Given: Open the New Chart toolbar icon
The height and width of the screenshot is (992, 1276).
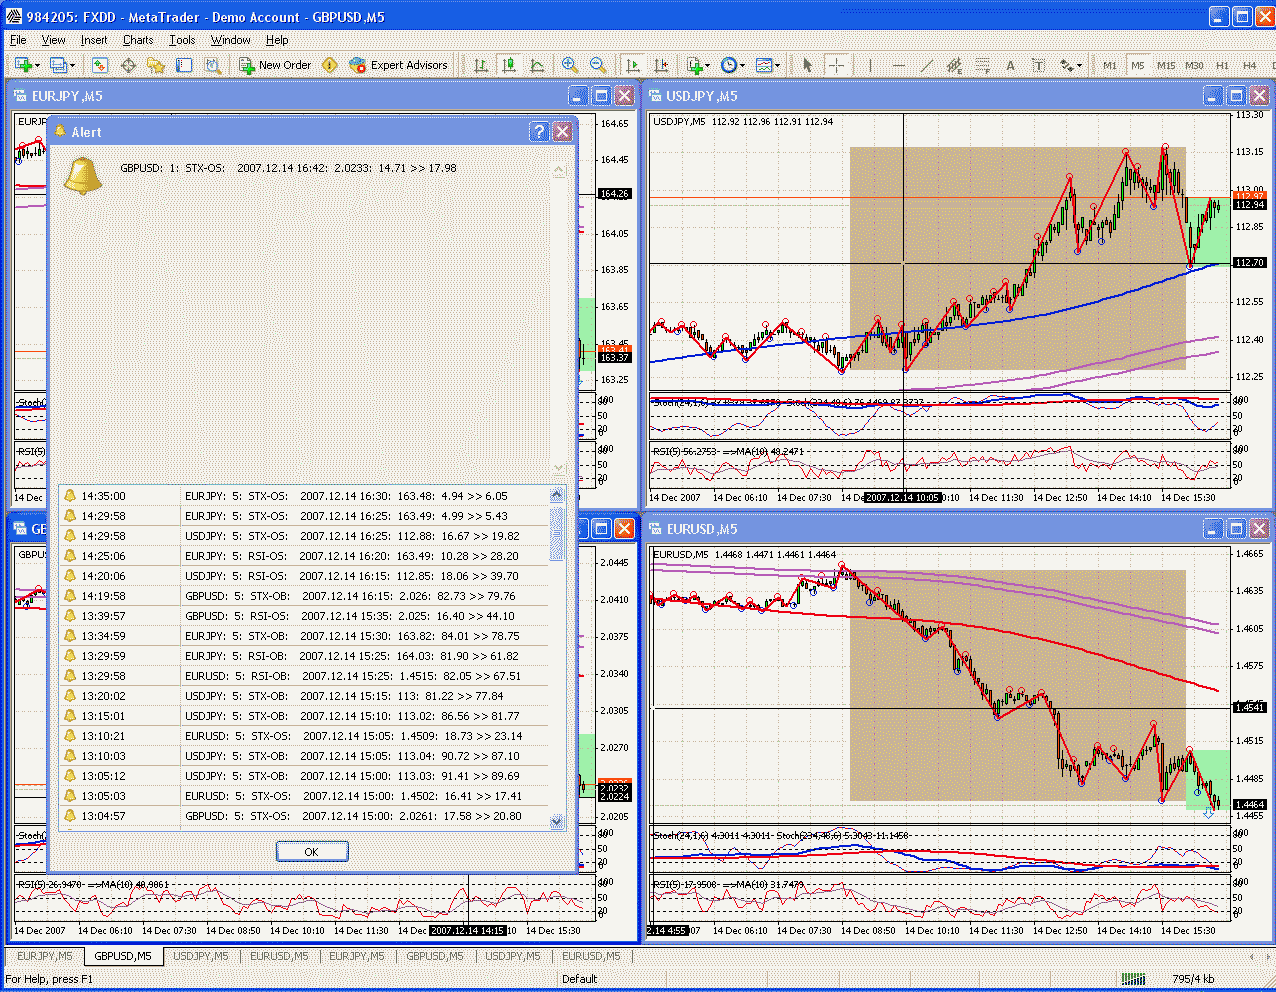Looking at the screenshot, I should coord(22,65).
